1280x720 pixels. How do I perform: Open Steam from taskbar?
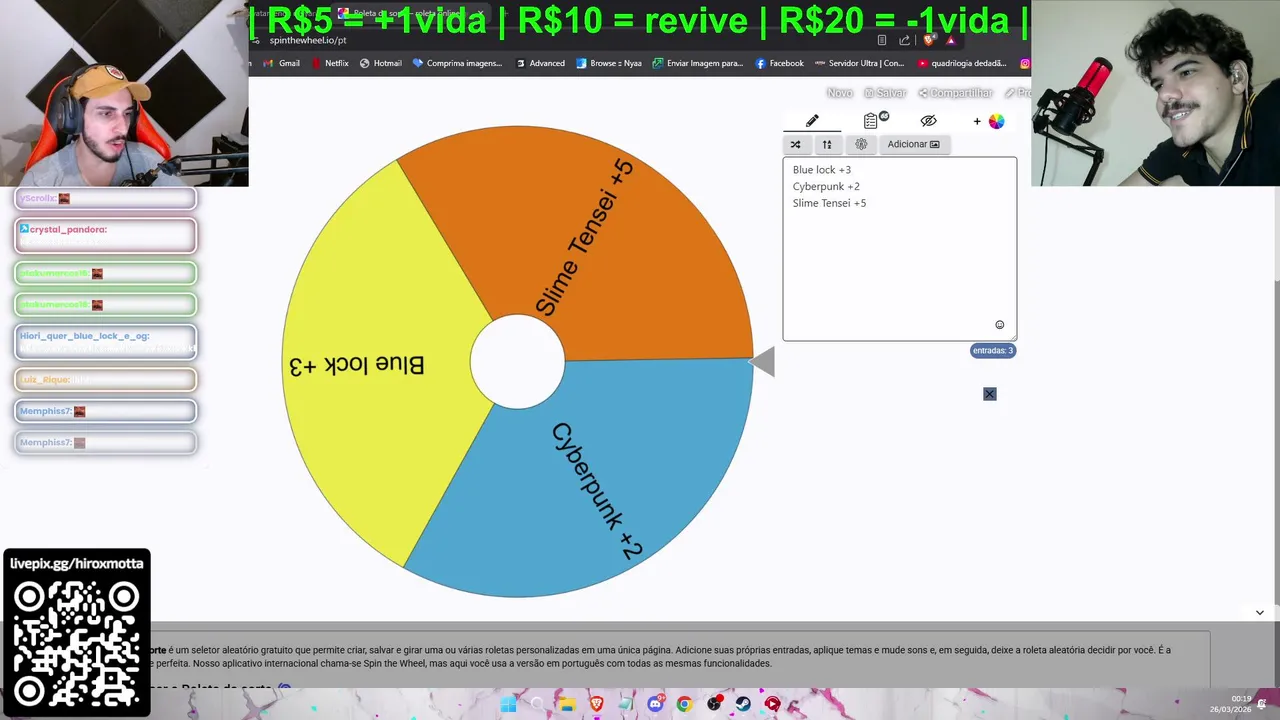click(743, 704)
